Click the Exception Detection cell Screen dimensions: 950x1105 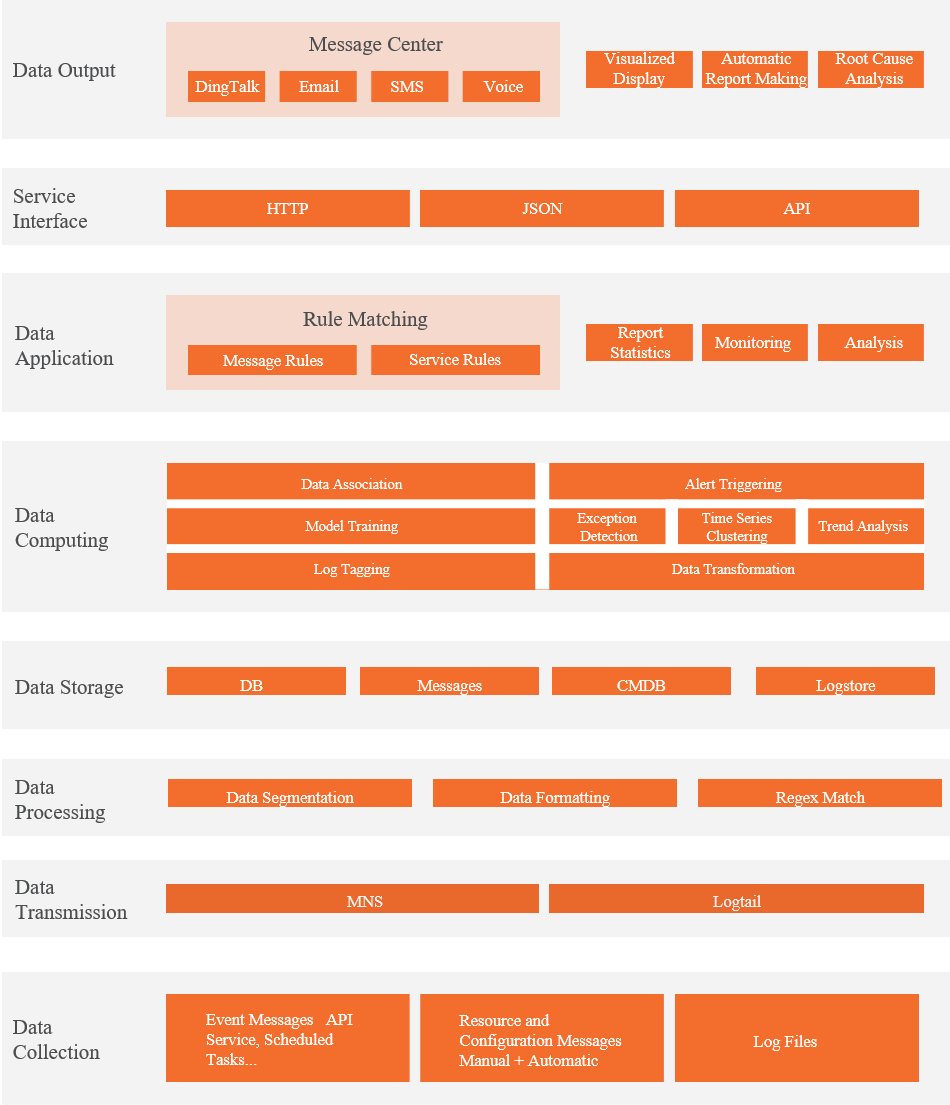(x=607, y=527)
